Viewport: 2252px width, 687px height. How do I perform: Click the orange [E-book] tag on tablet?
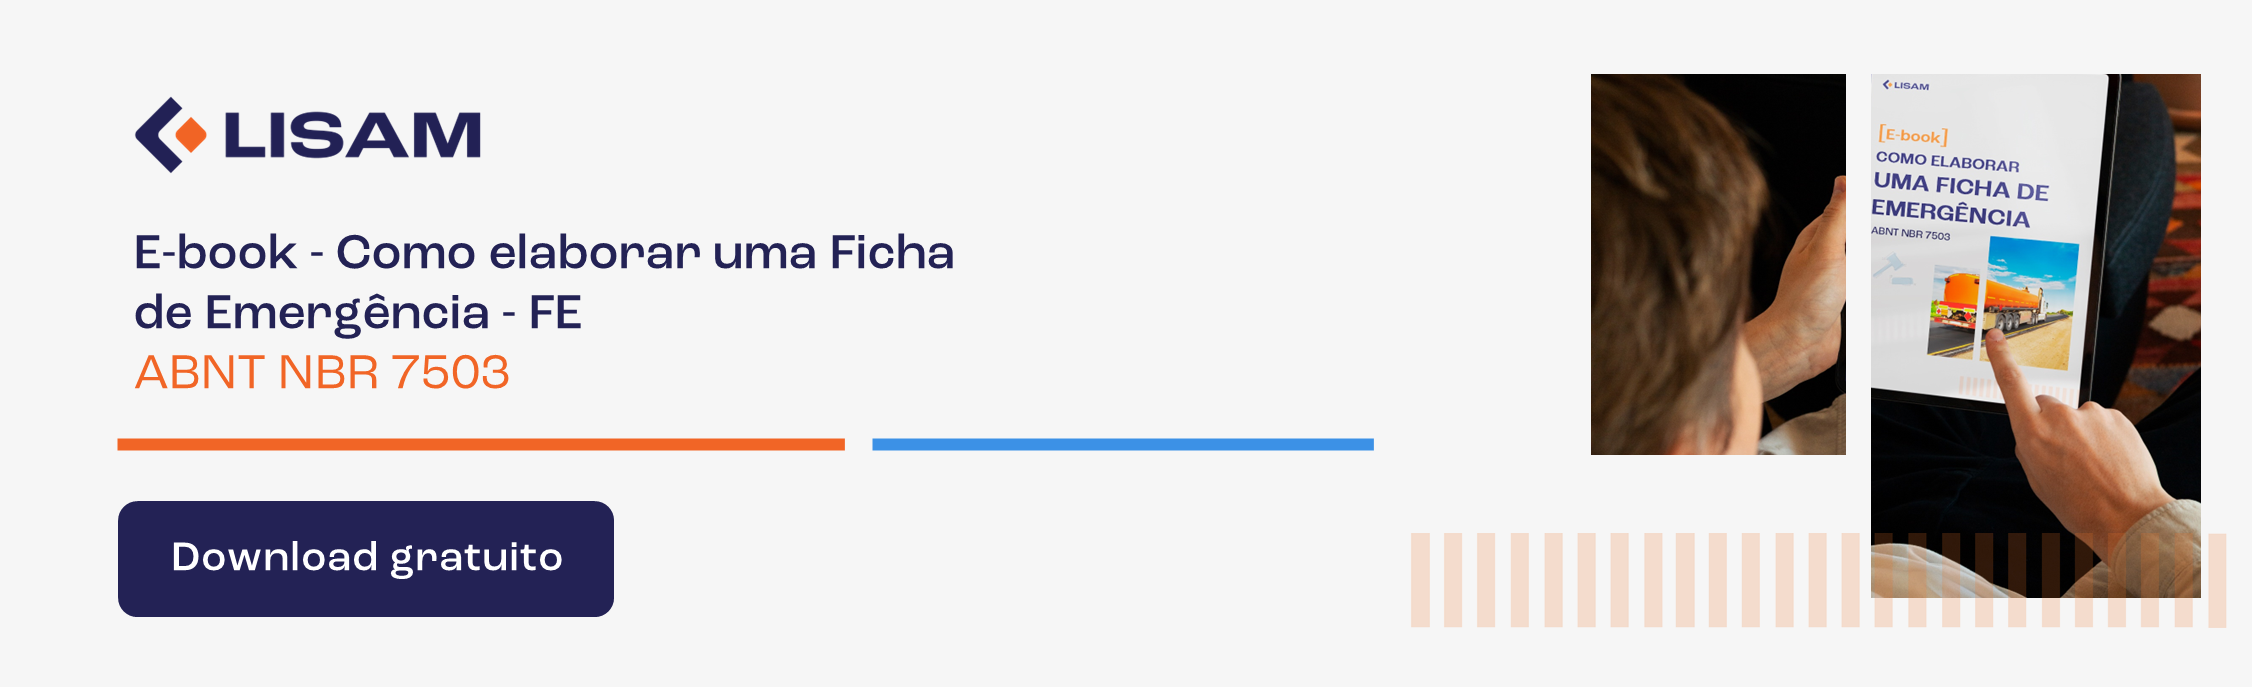[1913, 135]
